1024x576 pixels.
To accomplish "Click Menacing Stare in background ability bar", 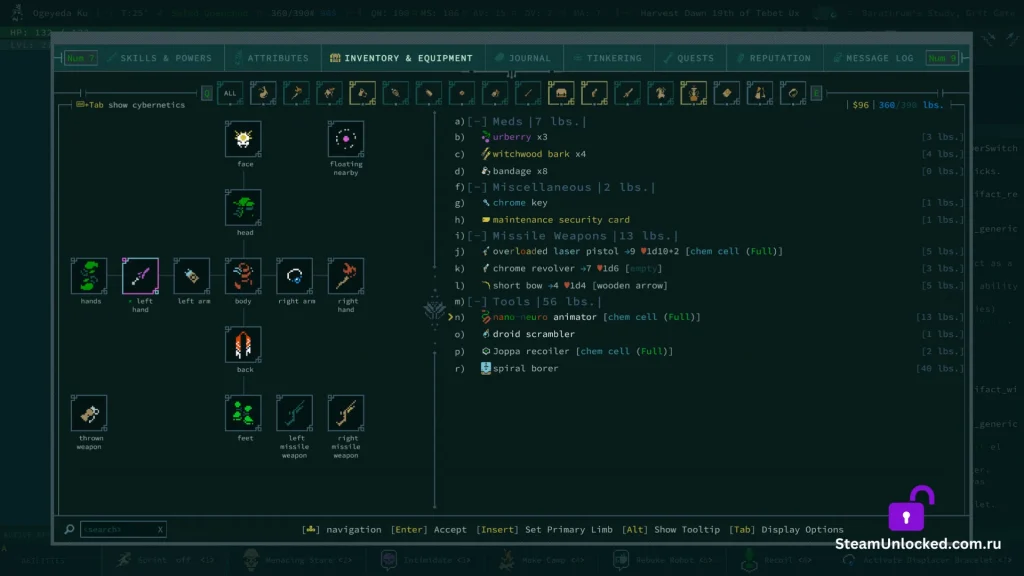I will [297, 560].
